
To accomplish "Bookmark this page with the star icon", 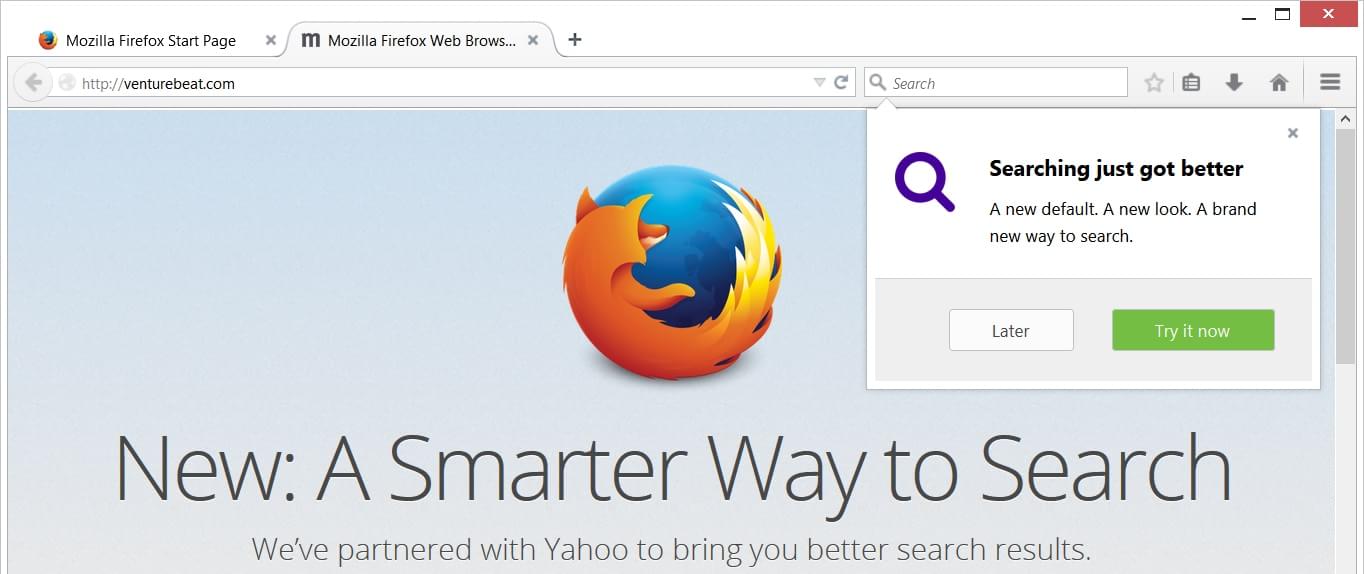I will pos(1154,83).
